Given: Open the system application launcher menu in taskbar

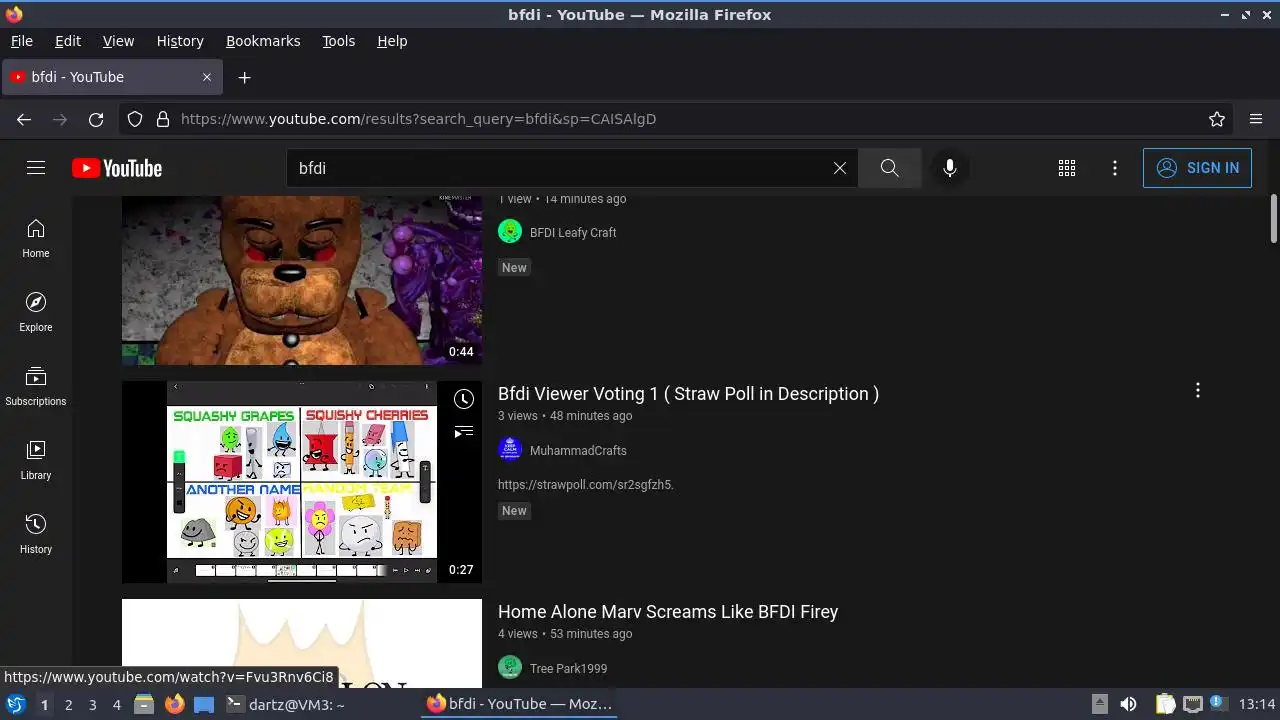Looking at the screenshot, I should (15, 704).
